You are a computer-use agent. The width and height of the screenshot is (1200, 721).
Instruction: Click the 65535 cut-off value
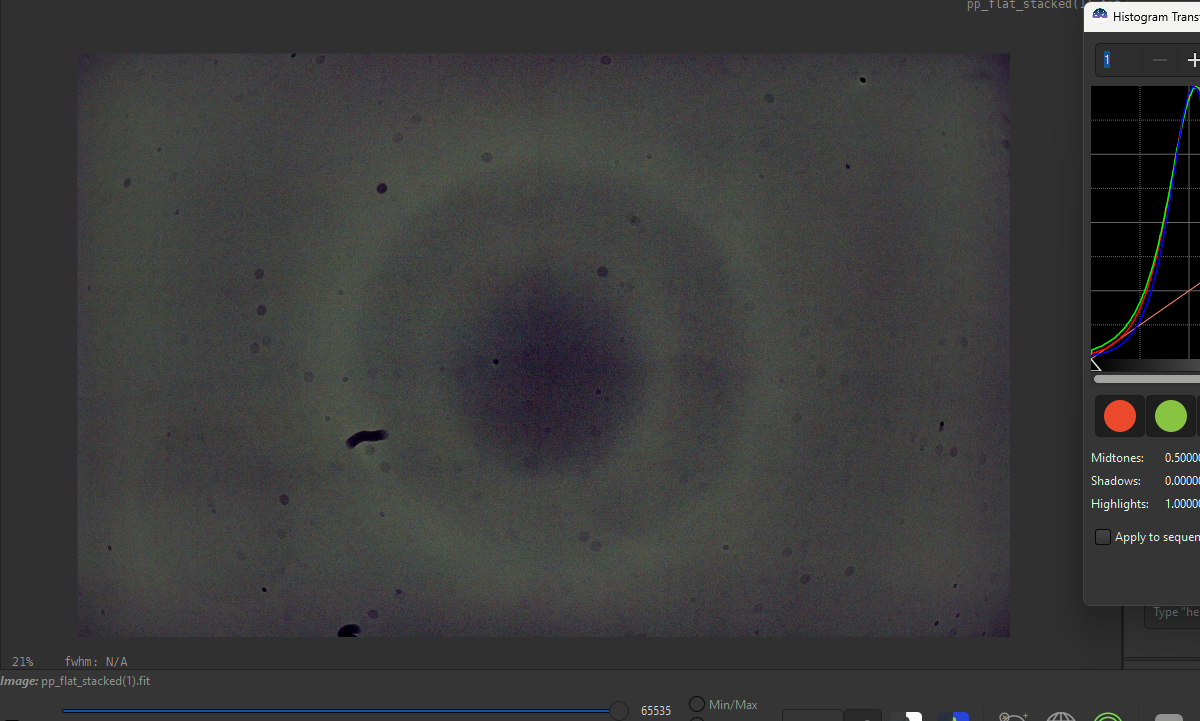(656, 711)
